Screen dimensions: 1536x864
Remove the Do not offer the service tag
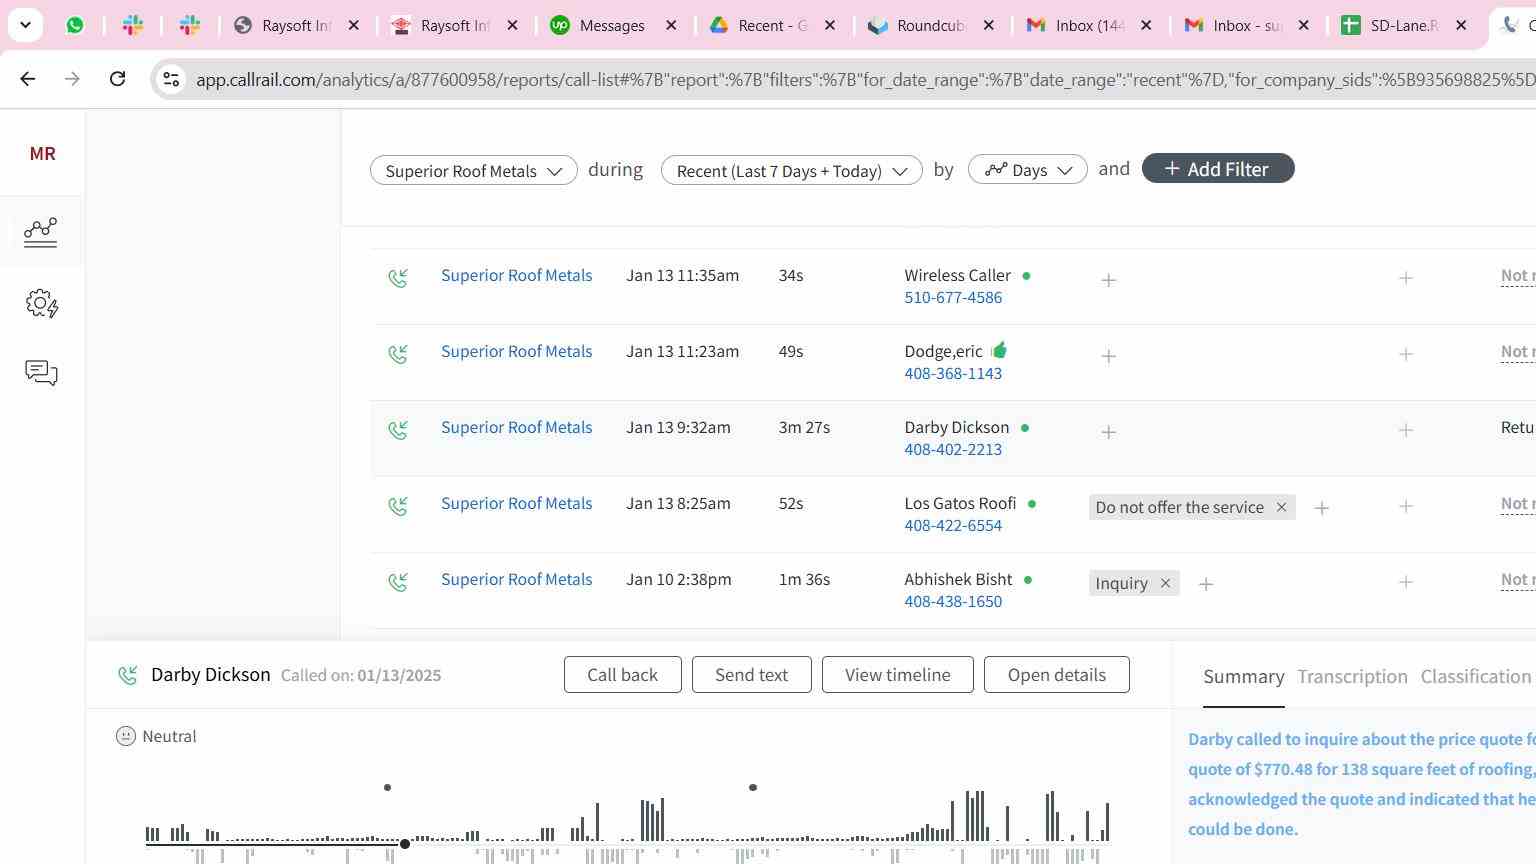pyautogui.click(x=1281, y=507)
